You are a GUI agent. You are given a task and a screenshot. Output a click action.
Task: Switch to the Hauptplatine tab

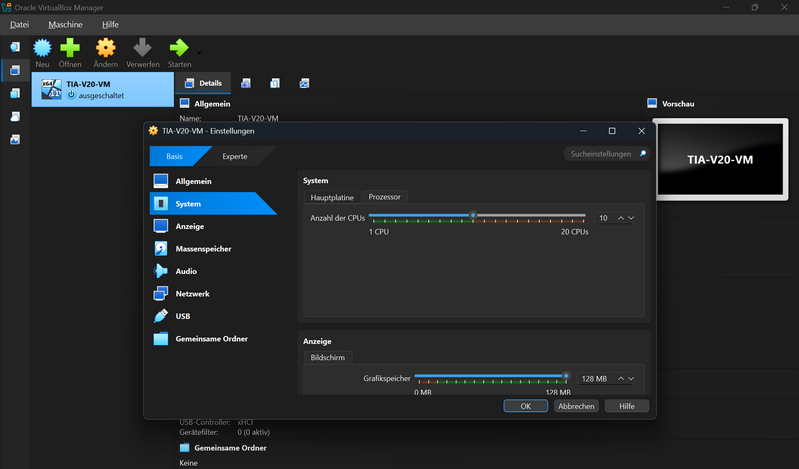point(332,197)
